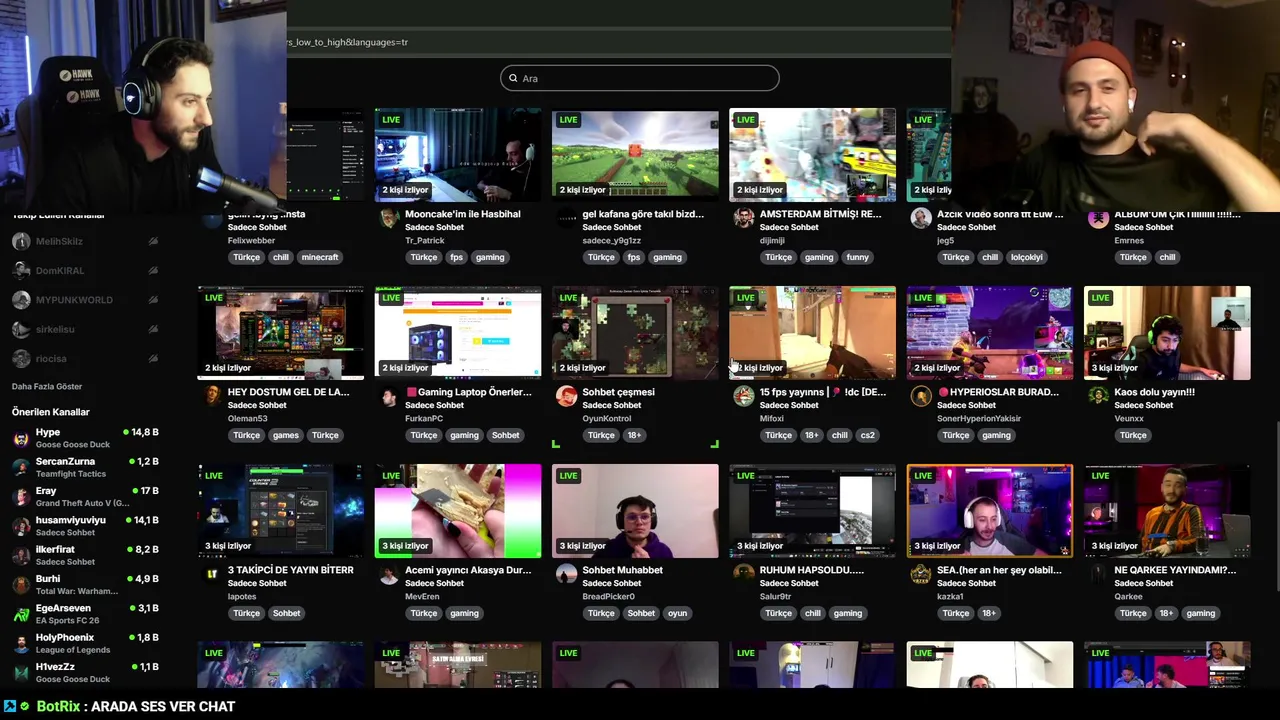Viewport: 1280px width, 720px height.
Task: Focus the Ara search field
Action: (x=640, y=78)
